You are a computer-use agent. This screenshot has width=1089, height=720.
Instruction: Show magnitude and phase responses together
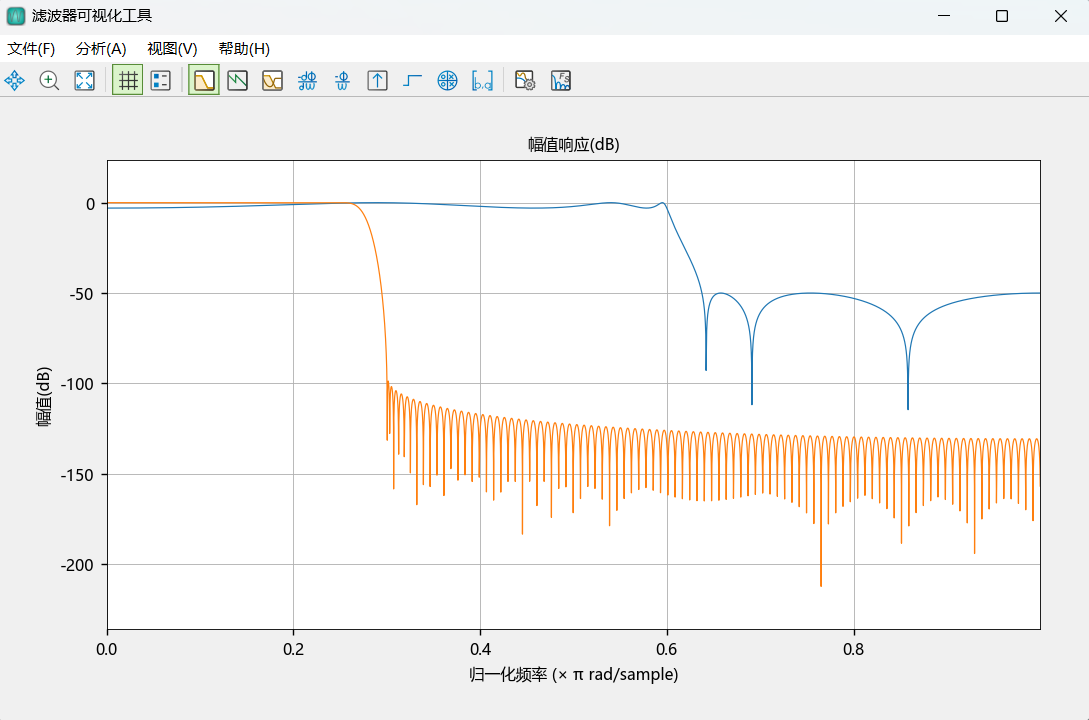272,81
